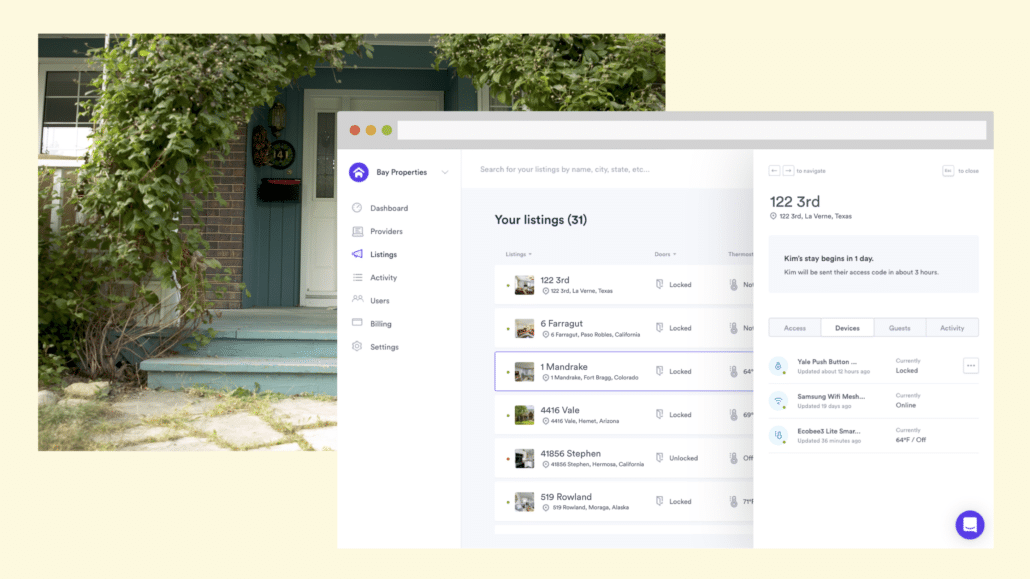The image size is (1030, 579).
Task: Select Listings in the sidebar
Action: pos(383,254)
